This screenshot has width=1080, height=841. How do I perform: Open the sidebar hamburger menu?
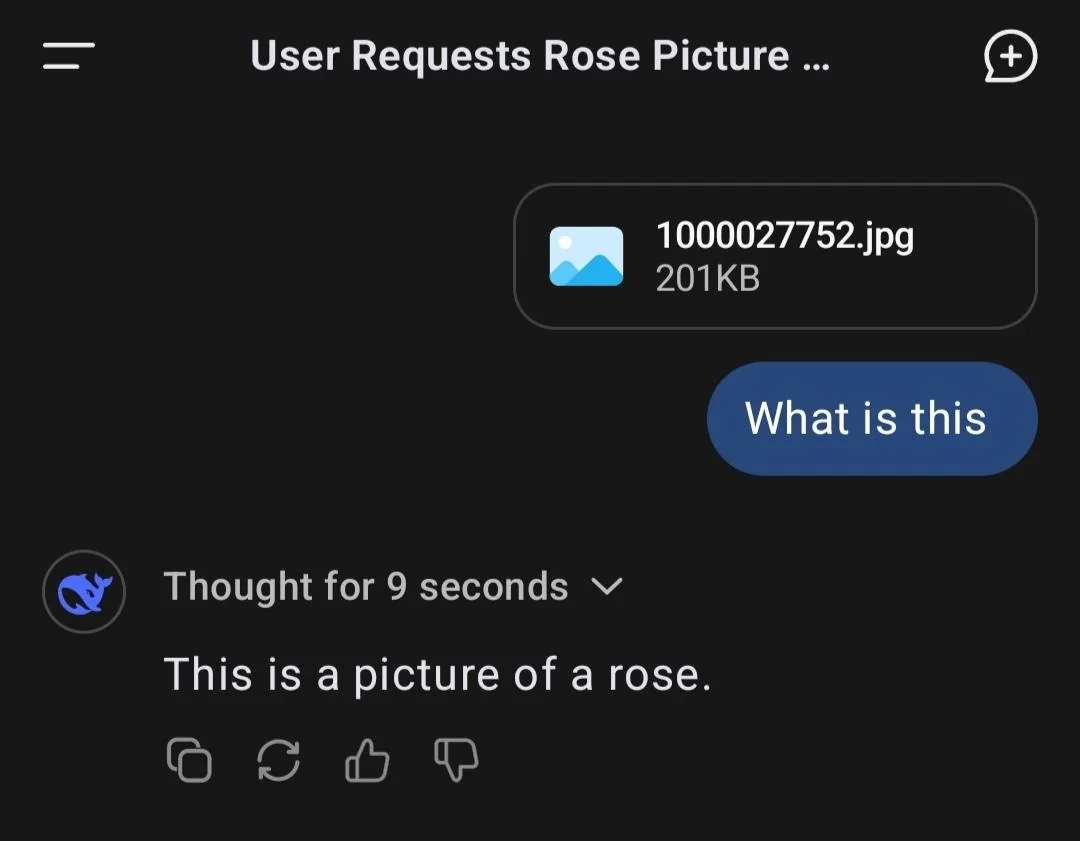[x=69, y=55]
